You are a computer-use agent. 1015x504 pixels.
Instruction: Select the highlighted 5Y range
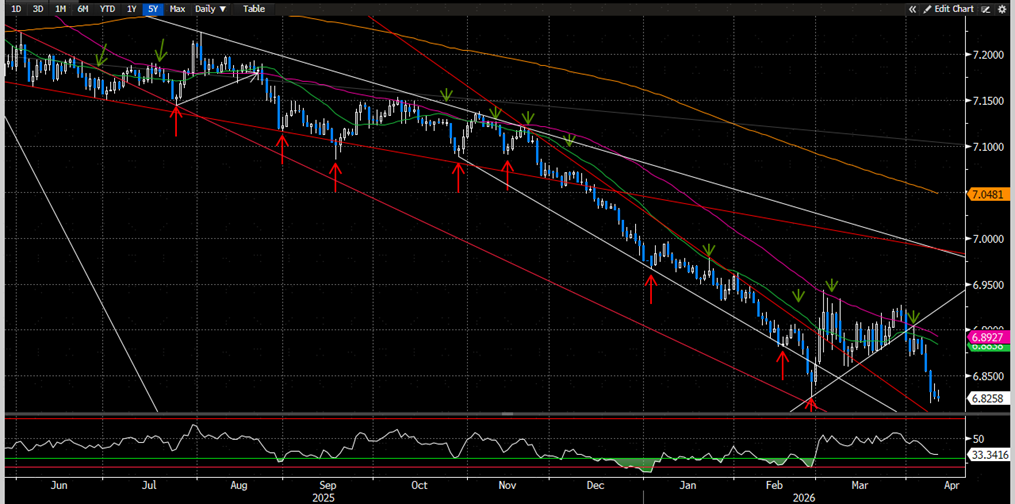(153, 9)
